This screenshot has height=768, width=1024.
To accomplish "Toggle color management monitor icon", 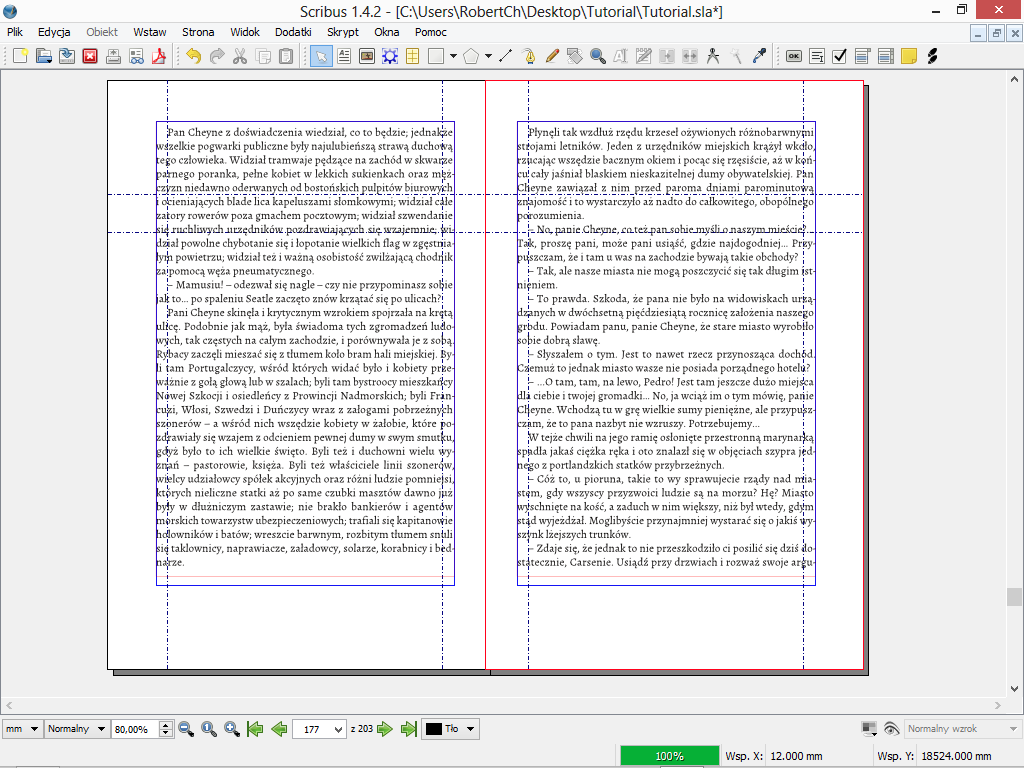I will [868, 729].
